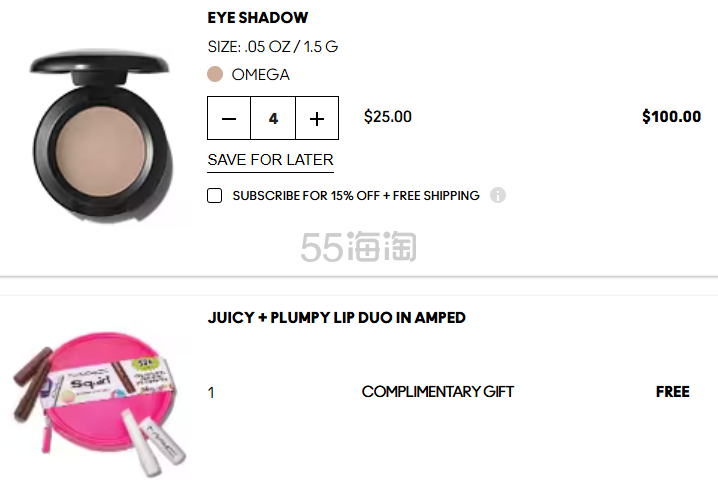Click the Complimentary Gift label
718x493 pixels.
(x=437, y=392)
